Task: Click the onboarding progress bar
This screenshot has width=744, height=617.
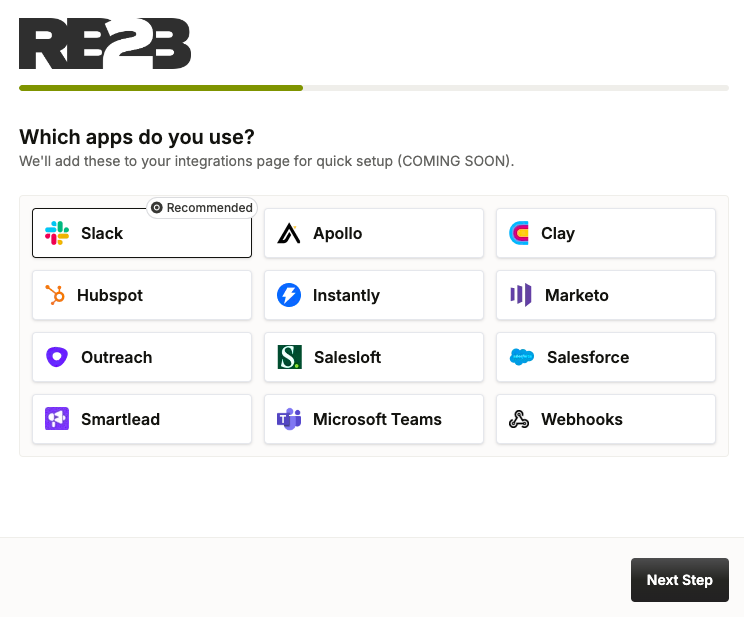Action: [x=373, y=88]
